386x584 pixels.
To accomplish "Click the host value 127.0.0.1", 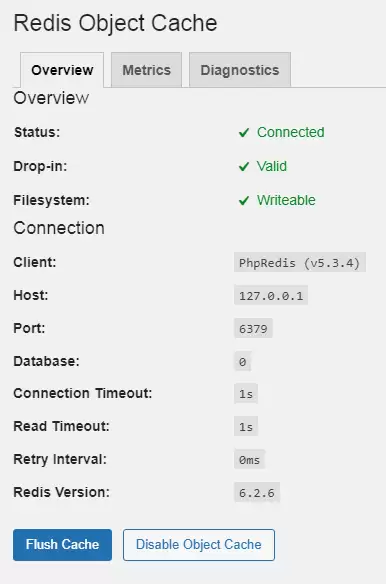I will (271, 296).
